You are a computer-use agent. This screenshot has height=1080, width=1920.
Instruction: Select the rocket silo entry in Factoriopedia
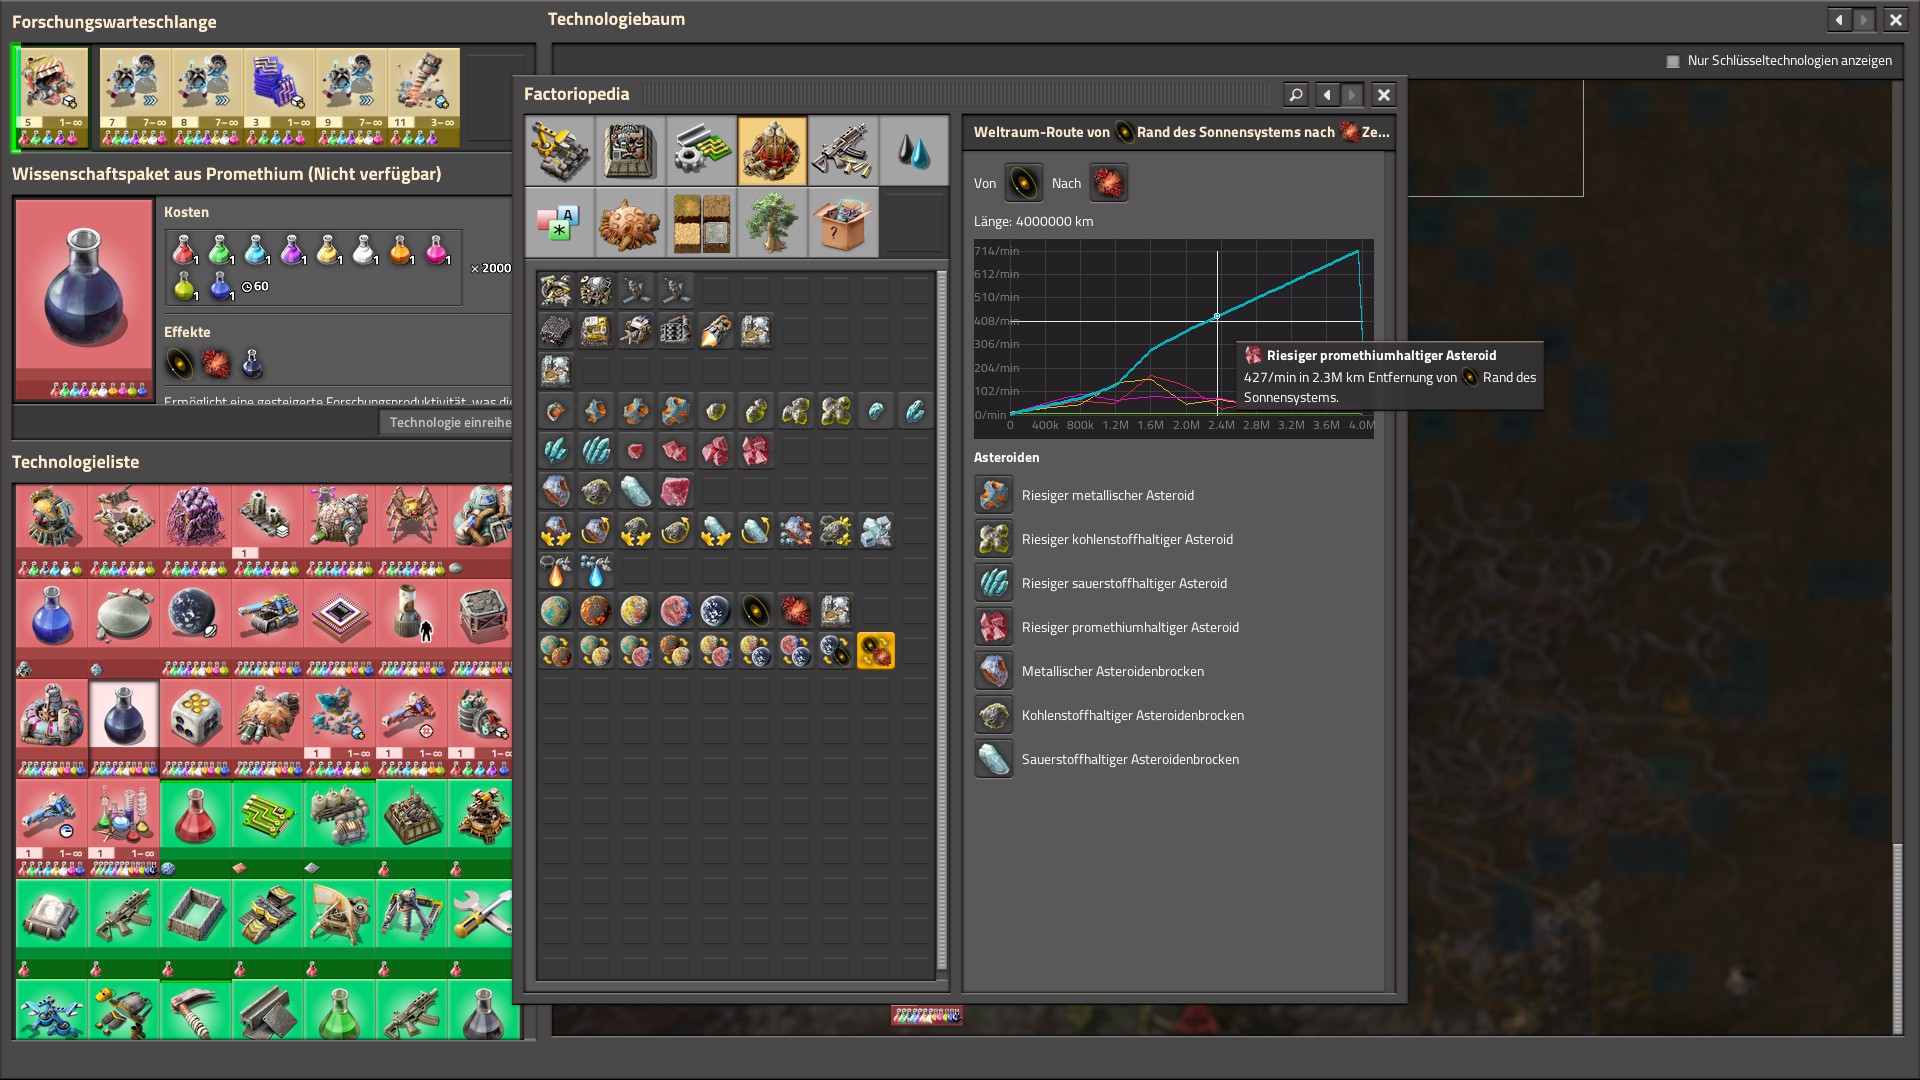pyautogui.click(x=556, y=291)
